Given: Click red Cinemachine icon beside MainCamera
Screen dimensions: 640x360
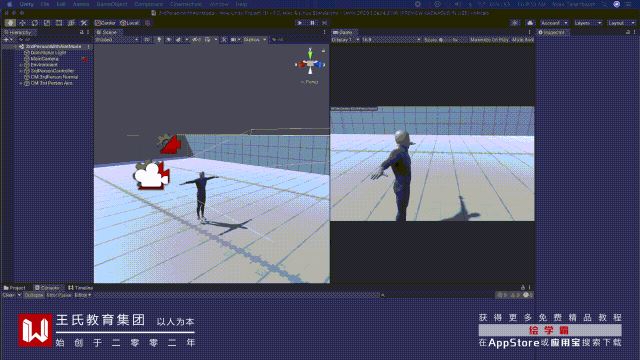Looking at the screenshot, I should [85, 60].
